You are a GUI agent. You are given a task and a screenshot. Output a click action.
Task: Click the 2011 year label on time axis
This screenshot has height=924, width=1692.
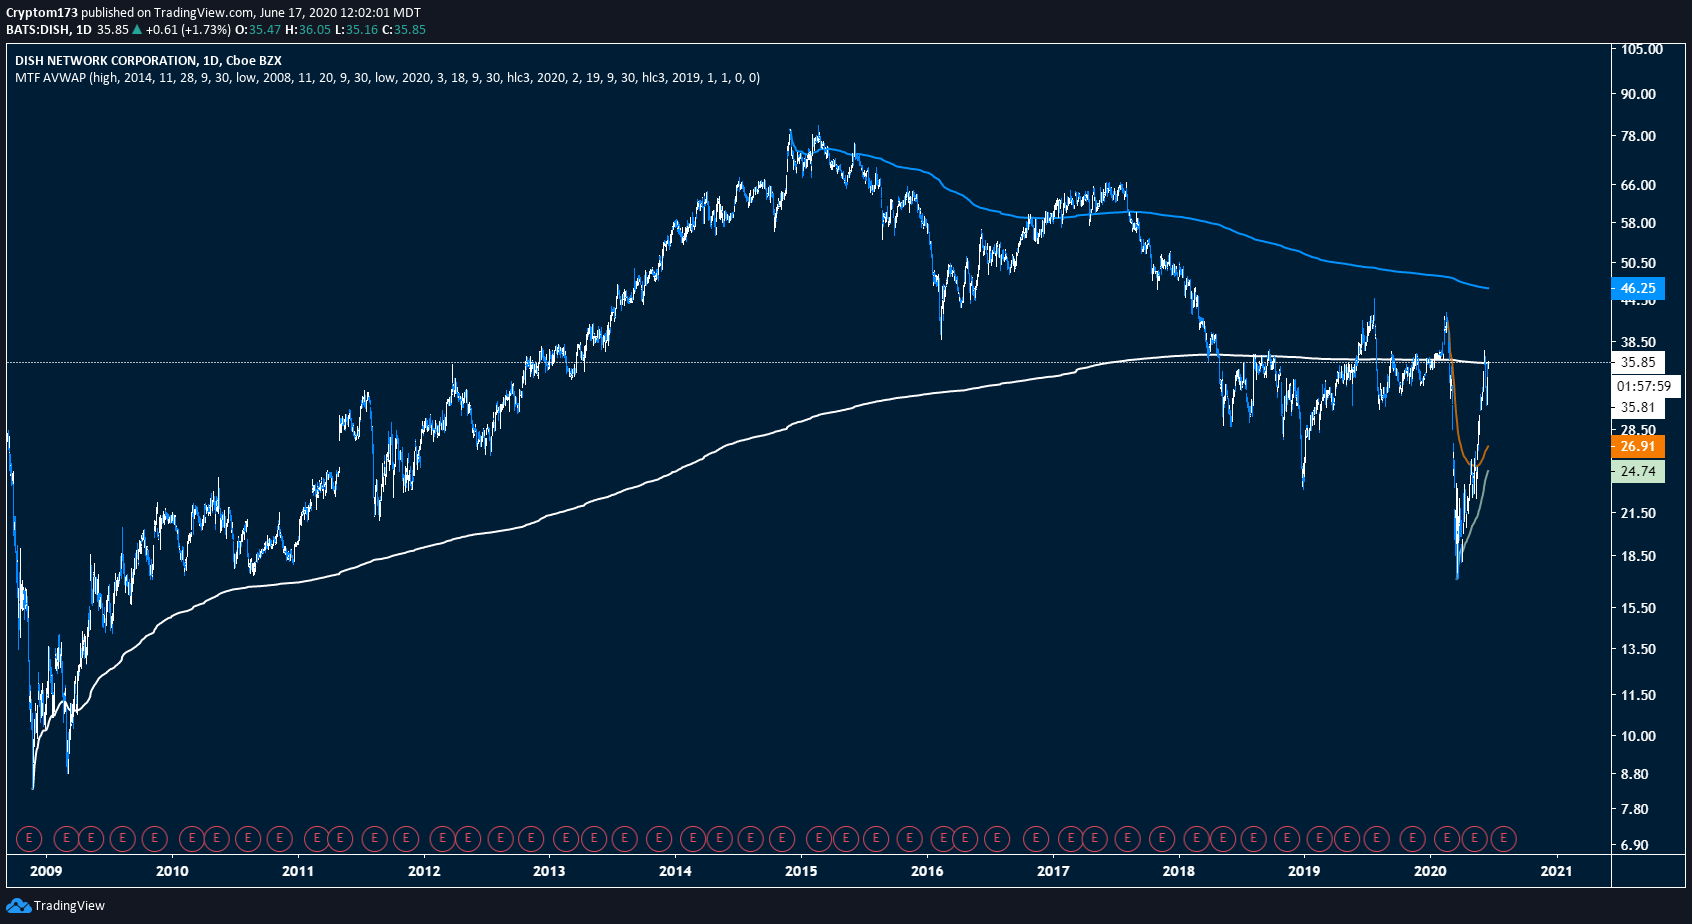pos(298,871)
